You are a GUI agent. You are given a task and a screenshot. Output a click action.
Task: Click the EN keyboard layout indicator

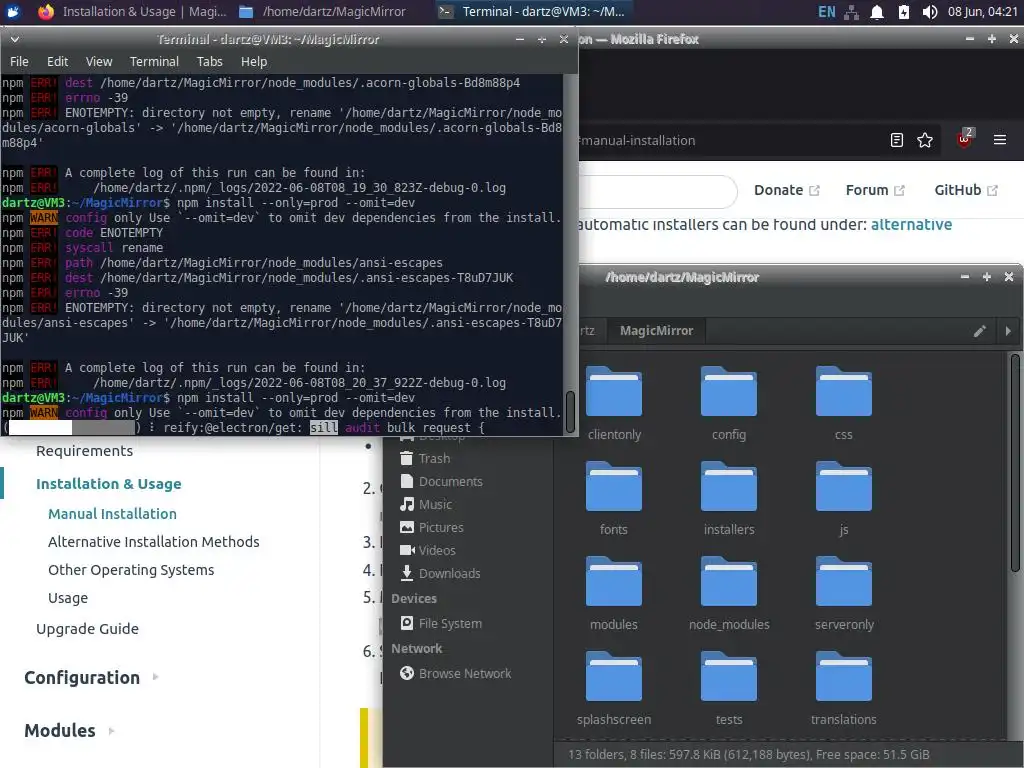(x=827, y=12)
